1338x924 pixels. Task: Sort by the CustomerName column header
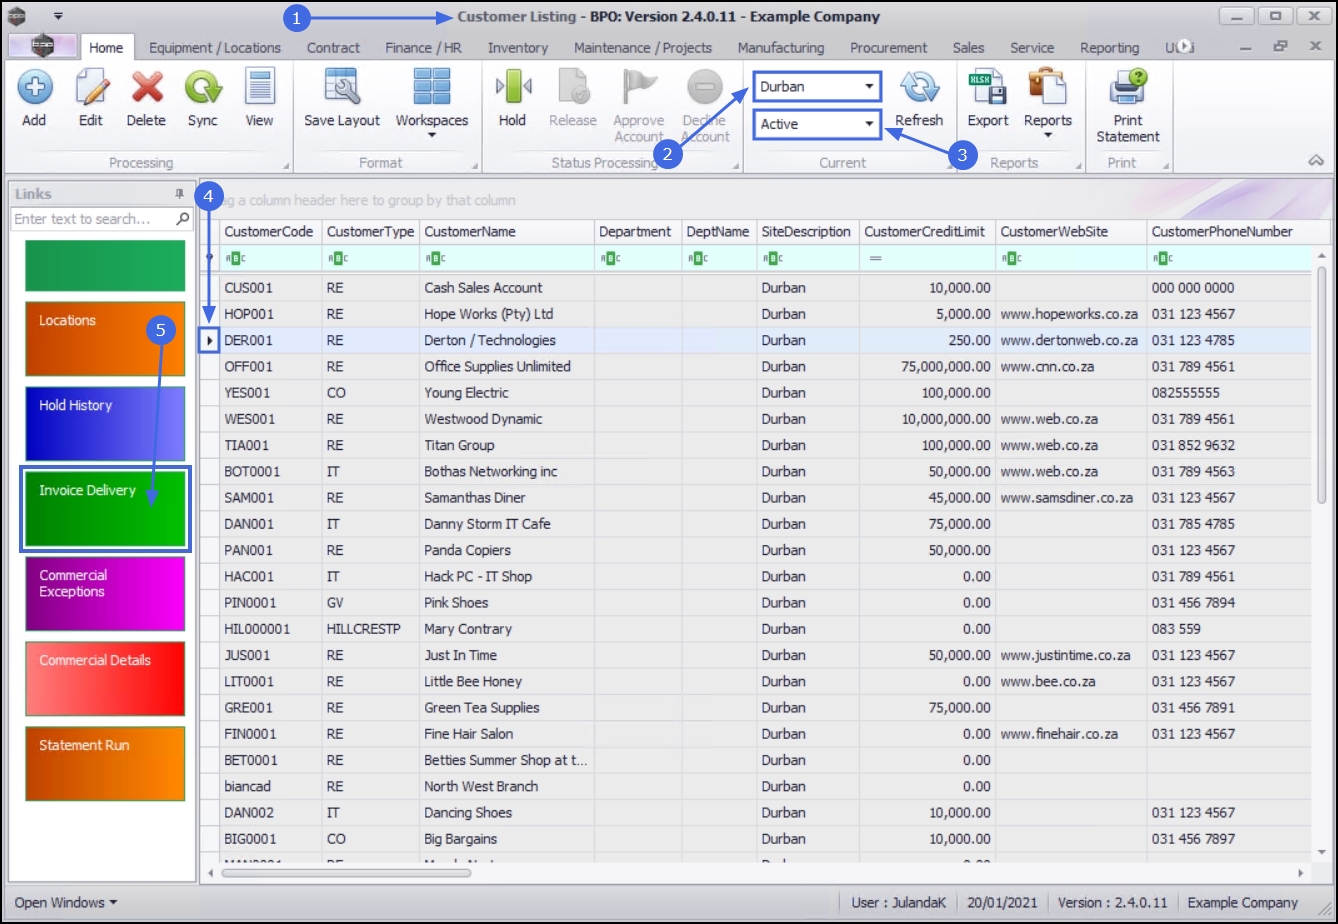pyautogui.click(x=506, y=232)
